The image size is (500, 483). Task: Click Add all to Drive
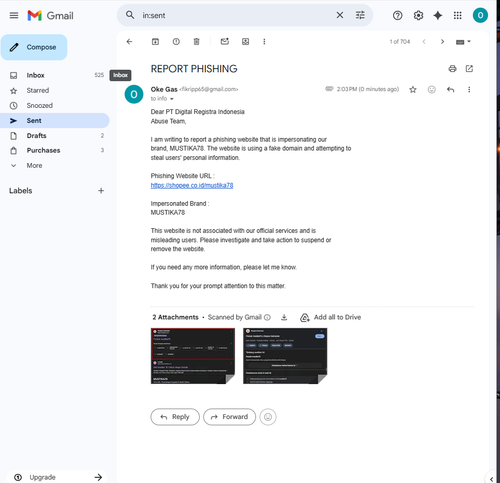pos(331,317)
